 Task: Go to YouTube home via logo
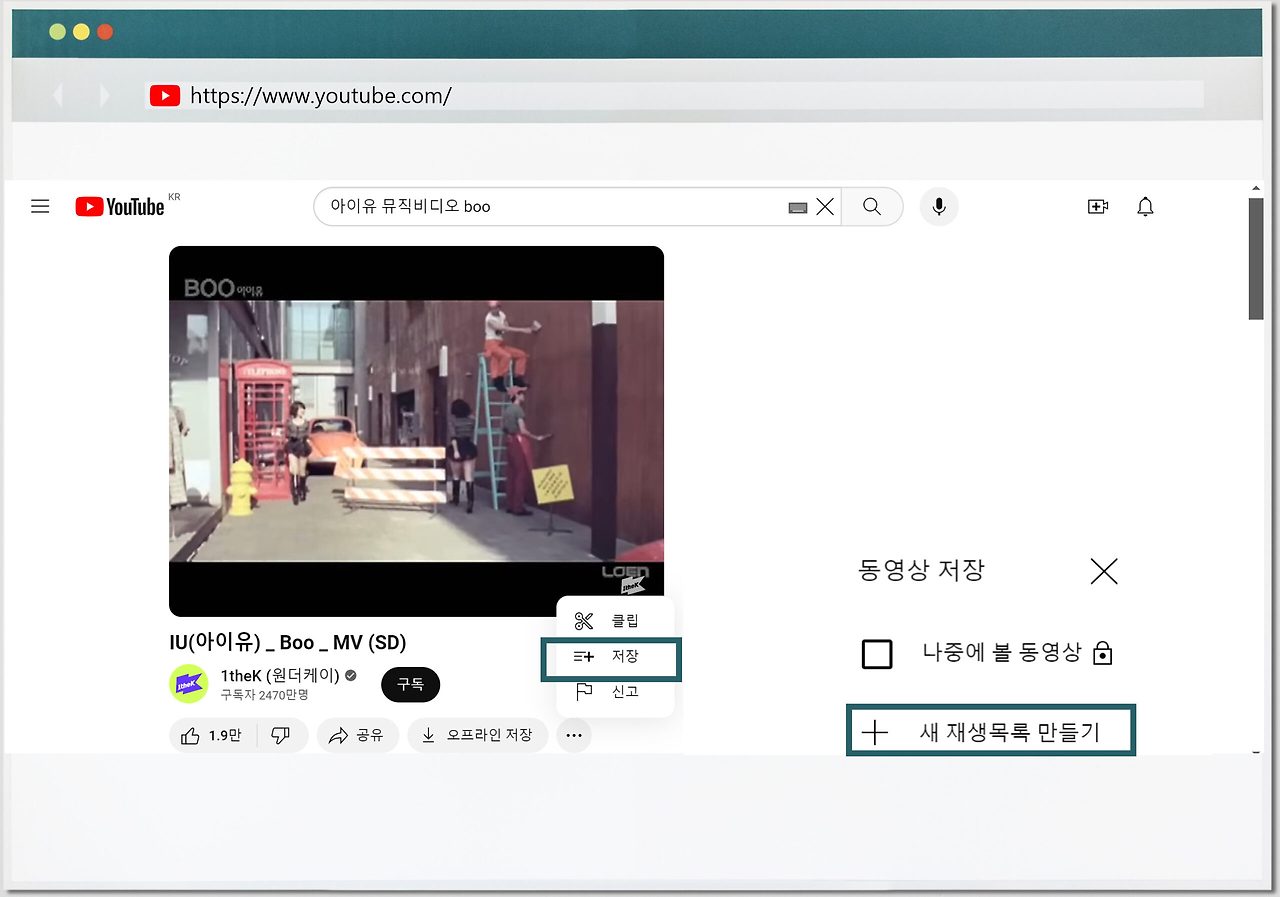120,206
